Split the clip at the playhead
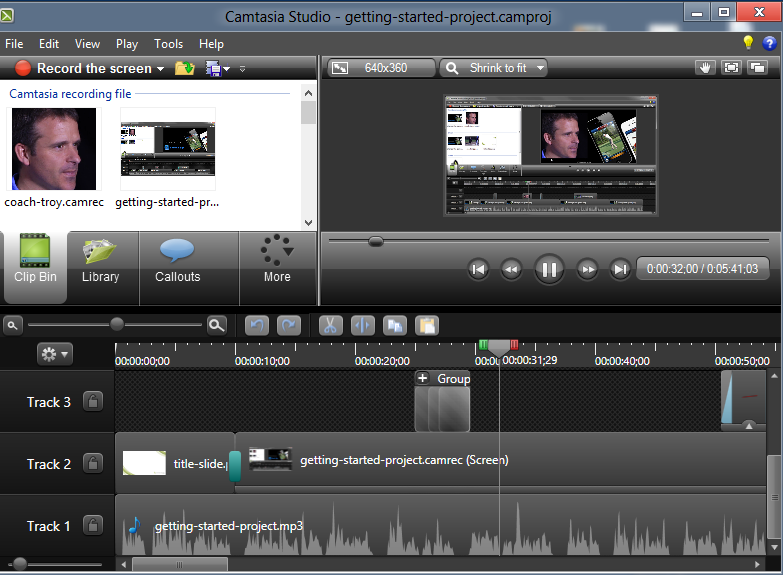 (x=363, y=326)
